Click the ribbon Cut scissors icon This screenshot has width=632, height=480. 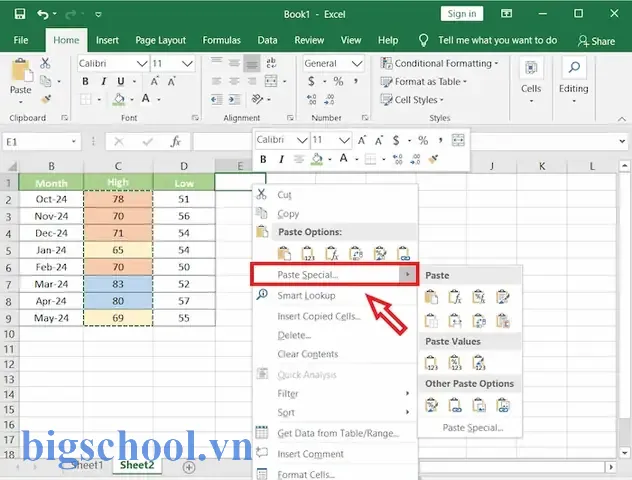coord(45,63)
